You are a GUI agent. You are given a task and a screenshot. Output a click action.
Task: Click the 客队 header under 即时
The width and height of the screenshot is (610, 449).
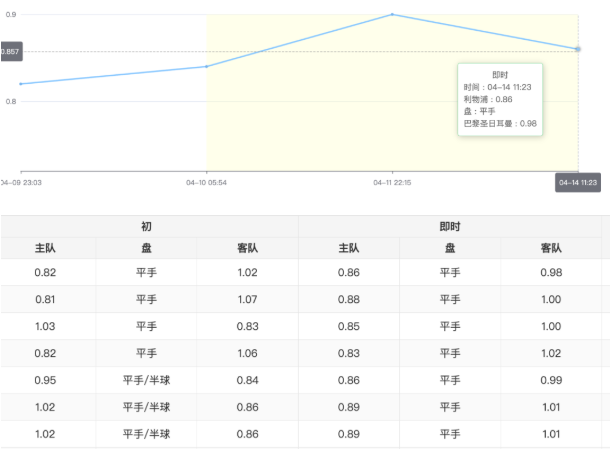(x=552, y=248)
